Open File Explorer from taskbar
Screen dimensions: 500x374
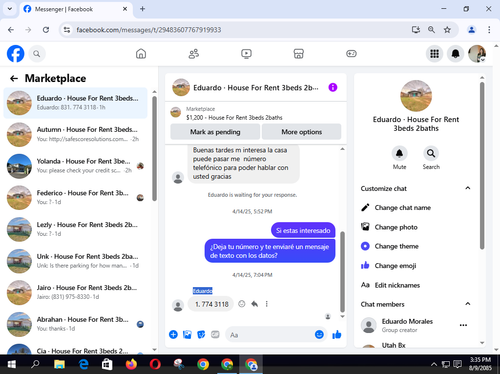point(59,364)
